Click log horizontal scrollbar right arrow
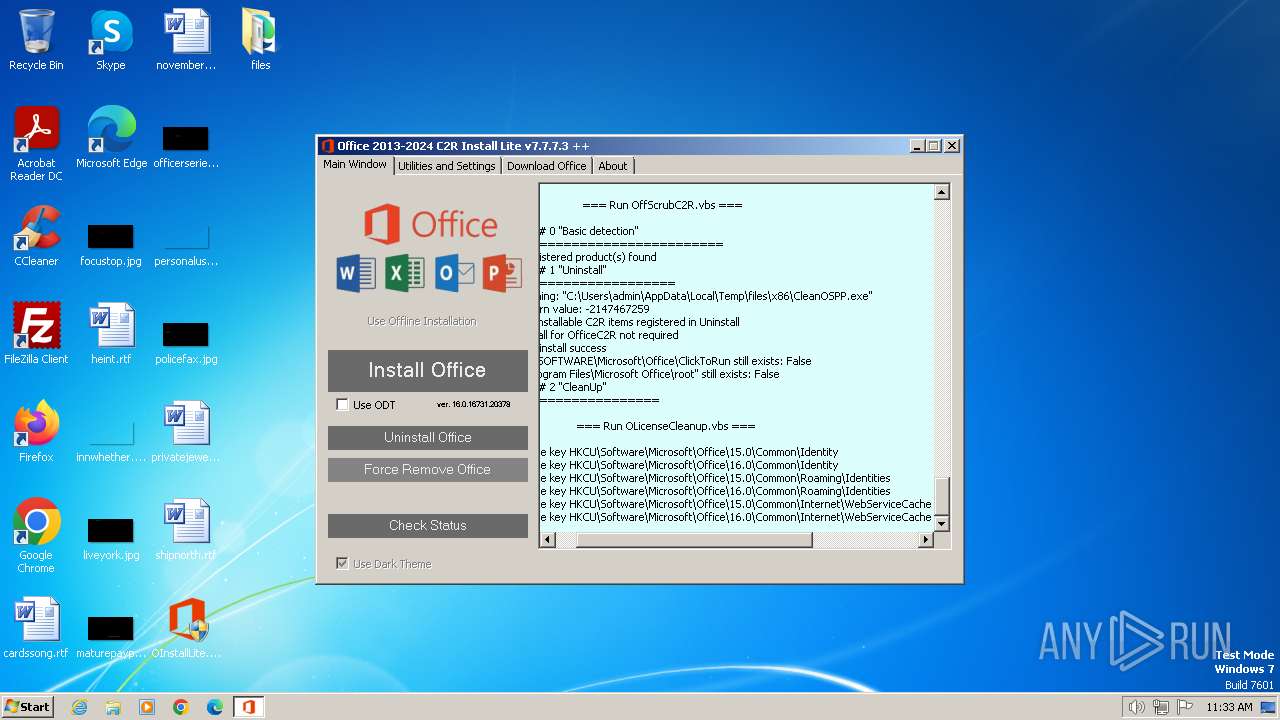 (925, 540)
